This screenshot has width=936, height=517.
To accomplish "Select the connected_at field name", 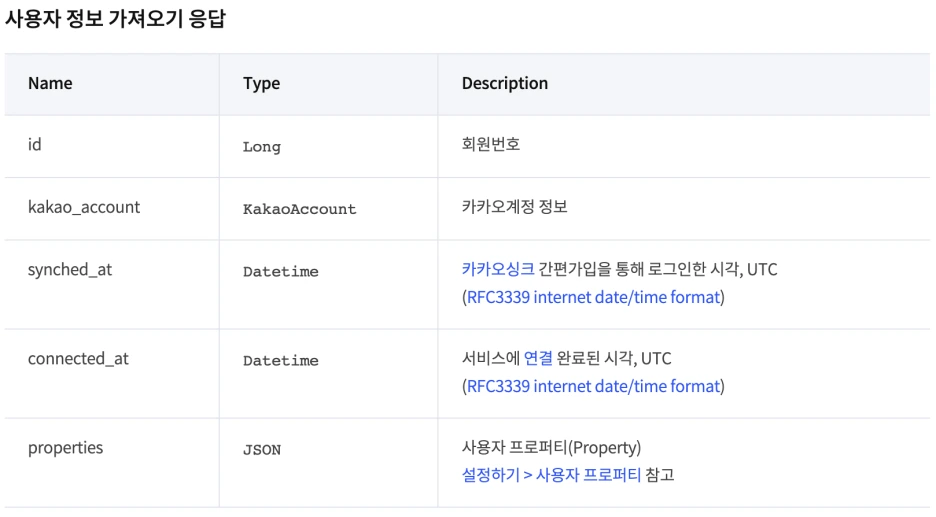I will tap(78, 359).
